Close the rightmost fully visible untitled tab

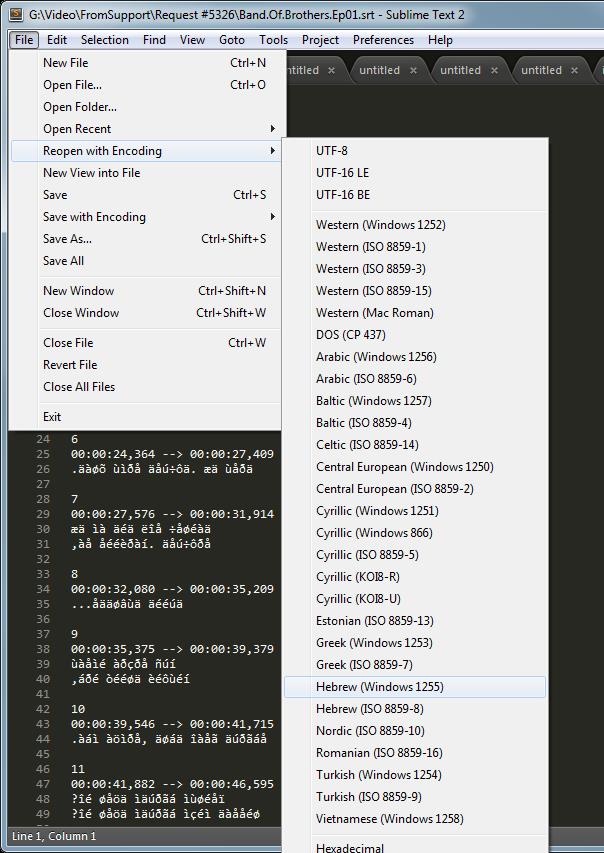pyautogui.click(x=575, y=71)
